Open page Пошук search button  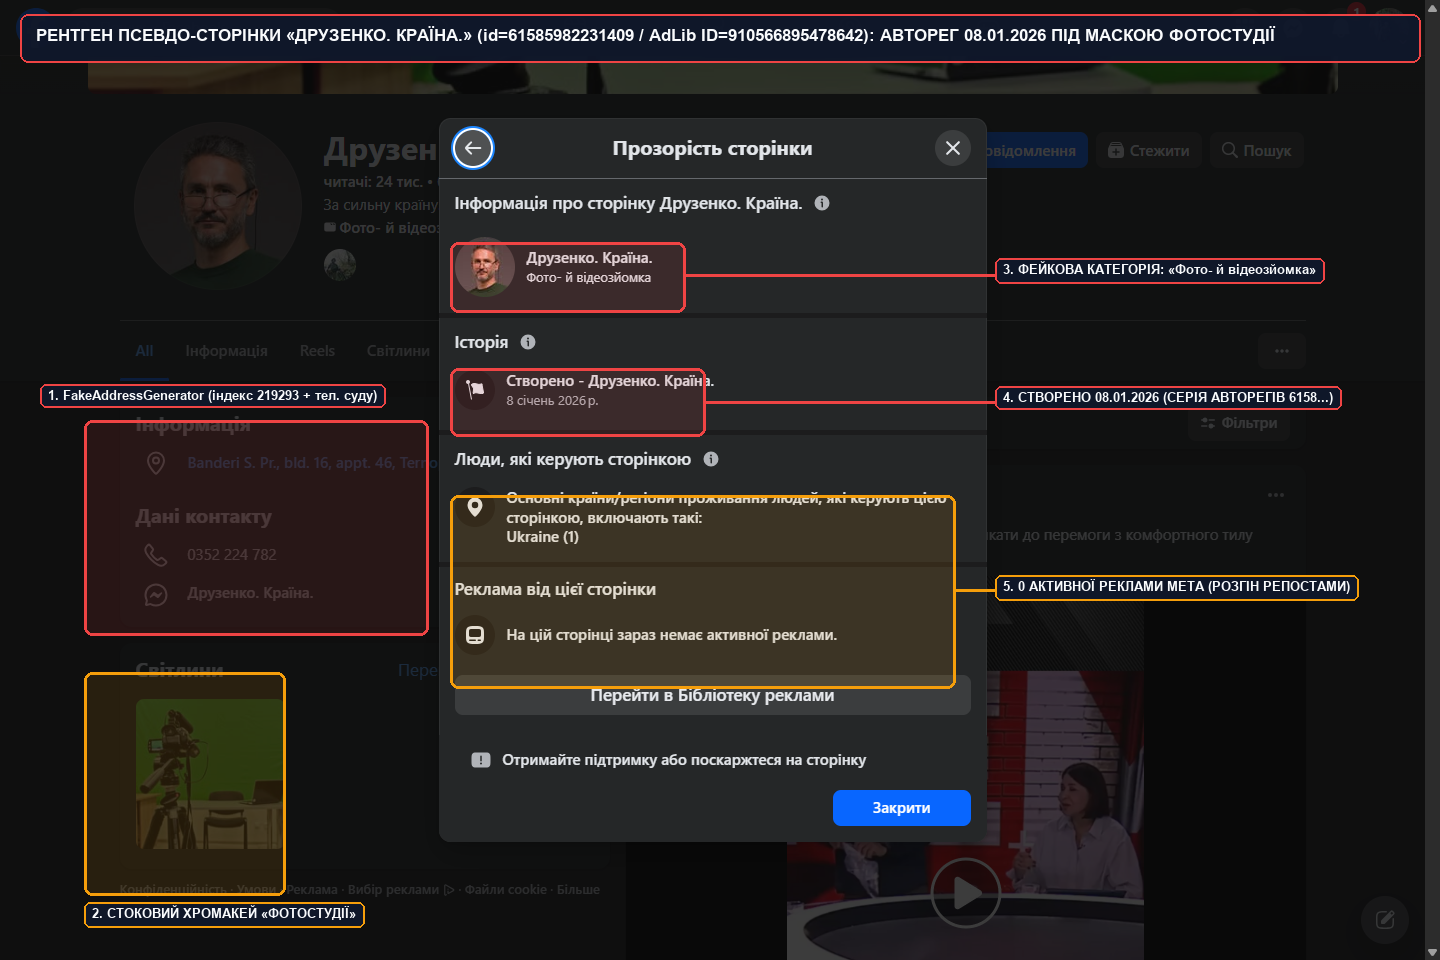pyautogui.click(x=1257, y=151)
